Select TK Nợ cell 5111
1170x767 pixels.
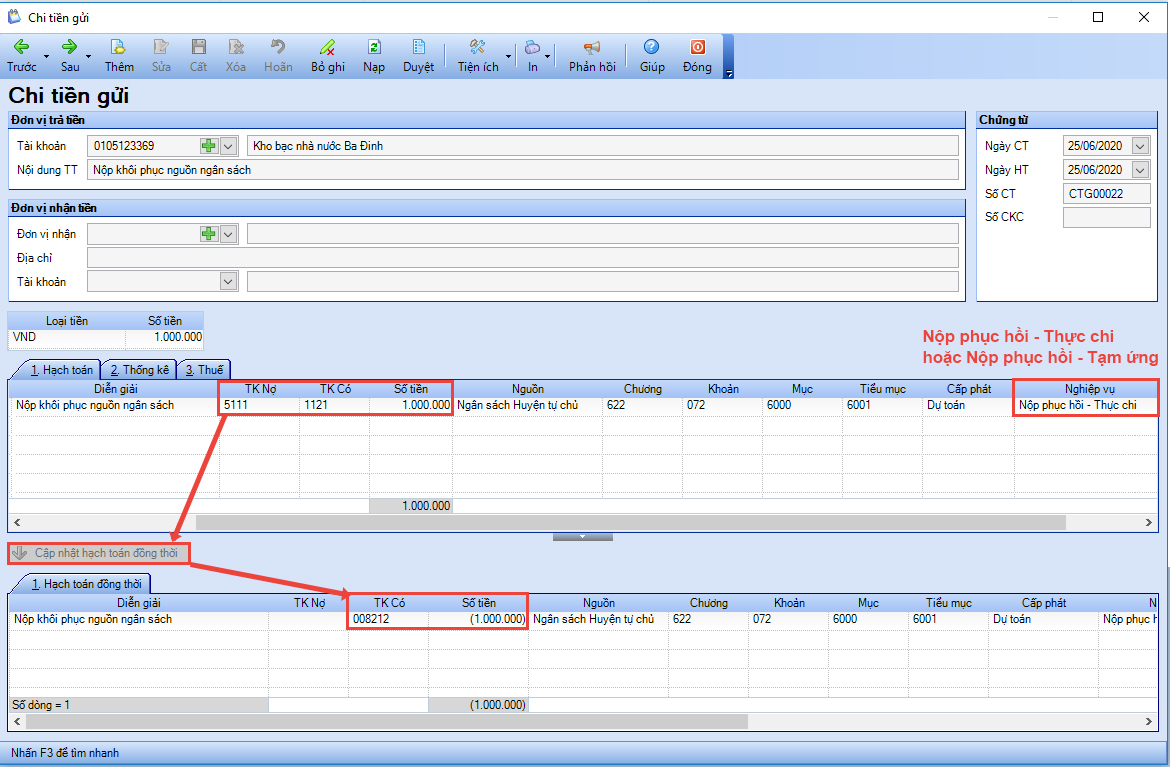point(259,405)
